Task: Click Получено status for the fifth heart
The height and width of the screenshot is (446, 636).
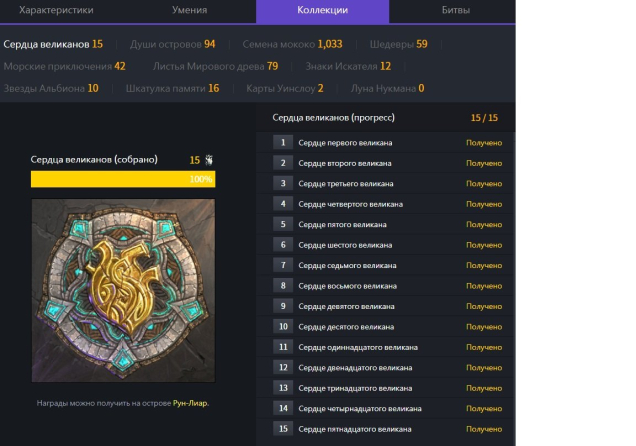Action: 484,225
